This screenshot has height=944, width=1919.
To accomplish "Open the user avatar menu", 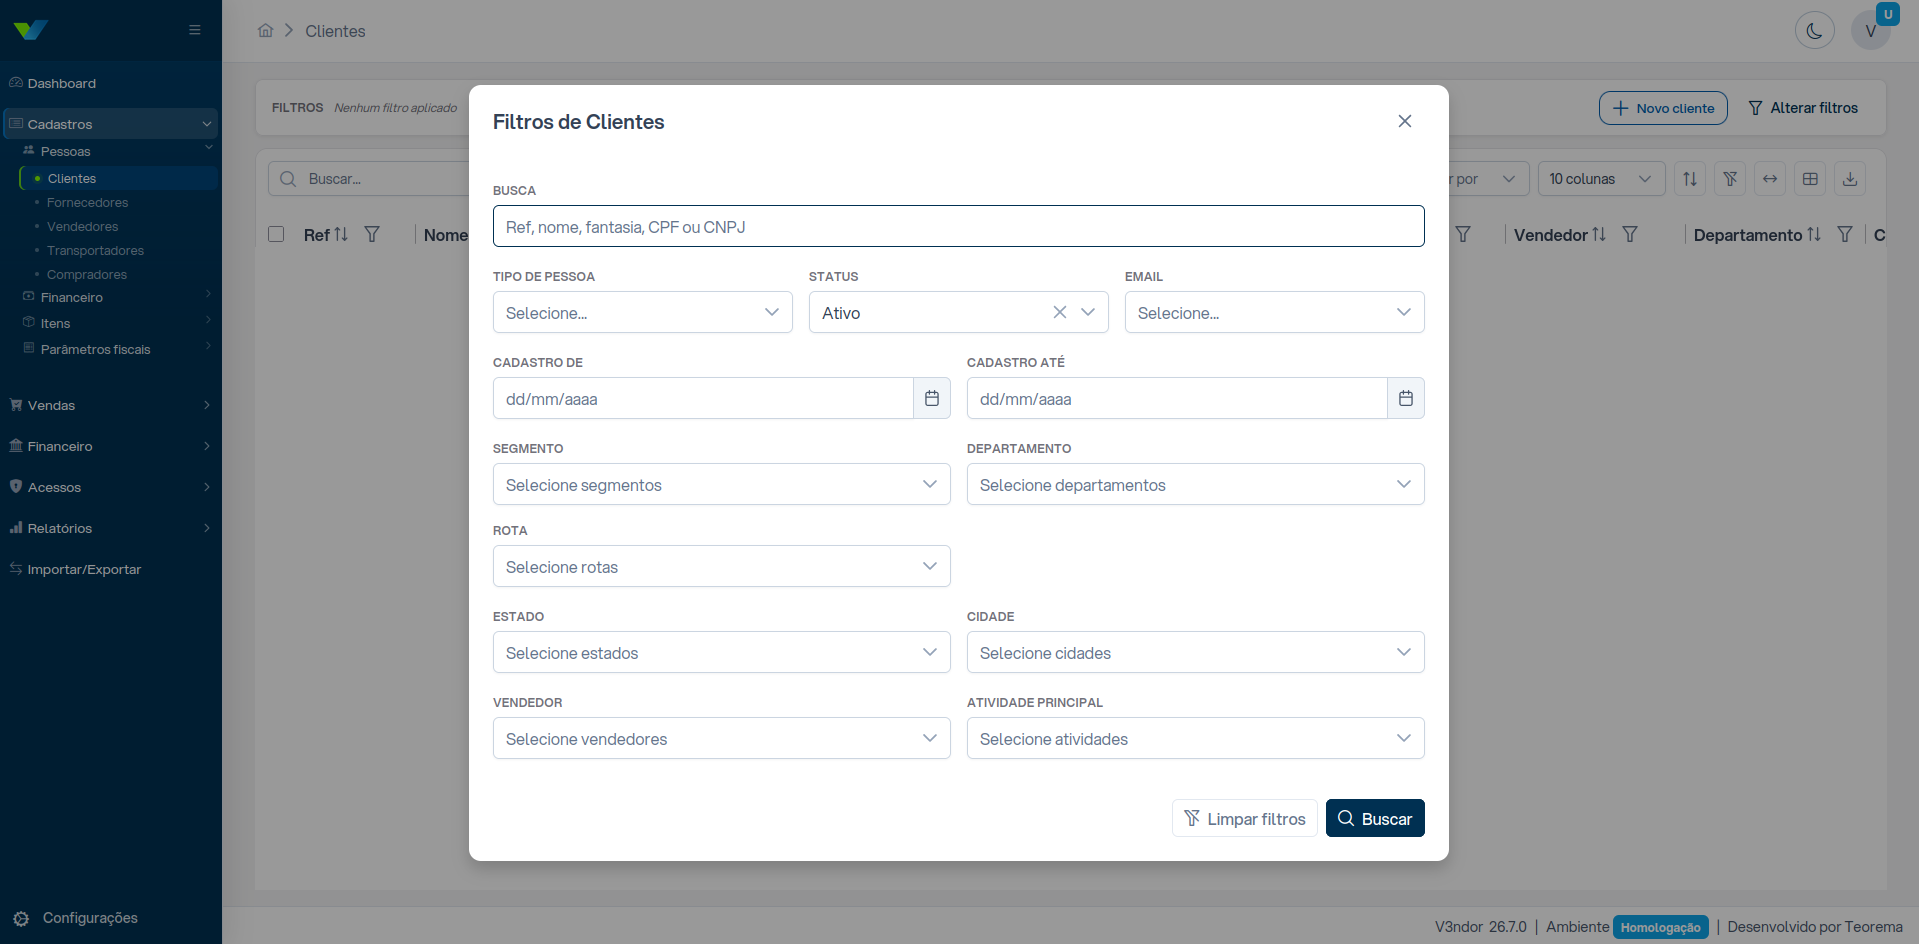I will (1871, 30).
